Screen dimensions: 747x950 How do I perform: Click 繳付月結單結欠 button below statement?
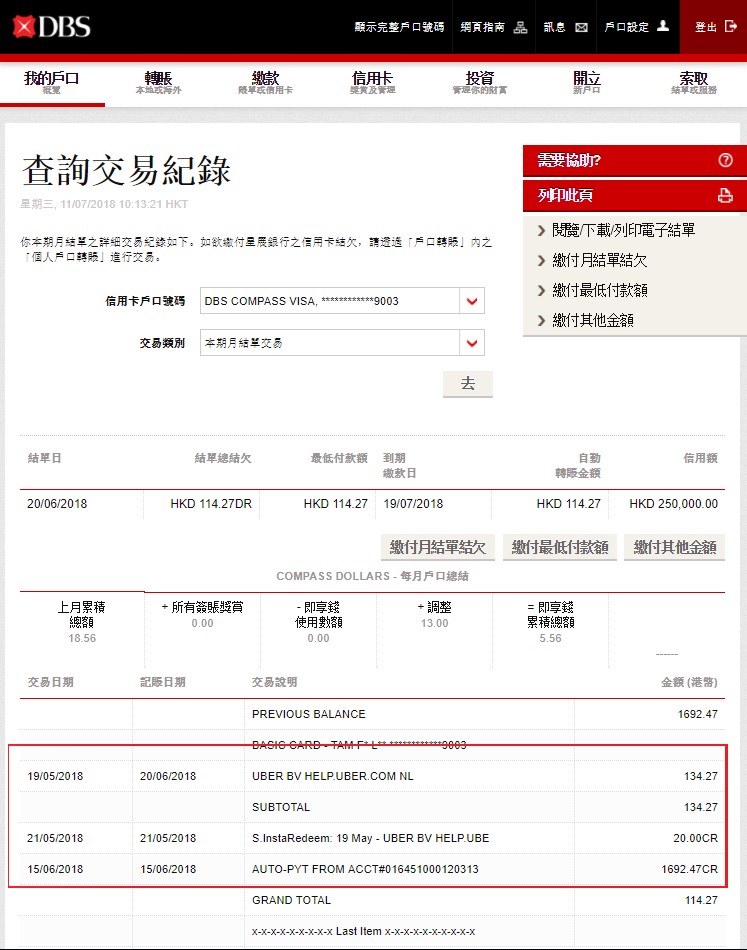(438, 547)
